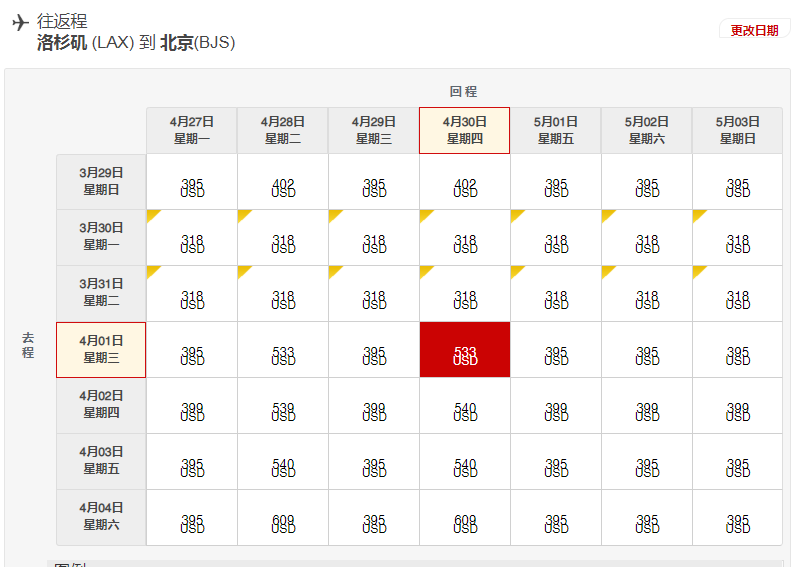This screenshot has height=567, width=792.
Task: Select departure row 3月31日 星期二
Action: [101, 293]
